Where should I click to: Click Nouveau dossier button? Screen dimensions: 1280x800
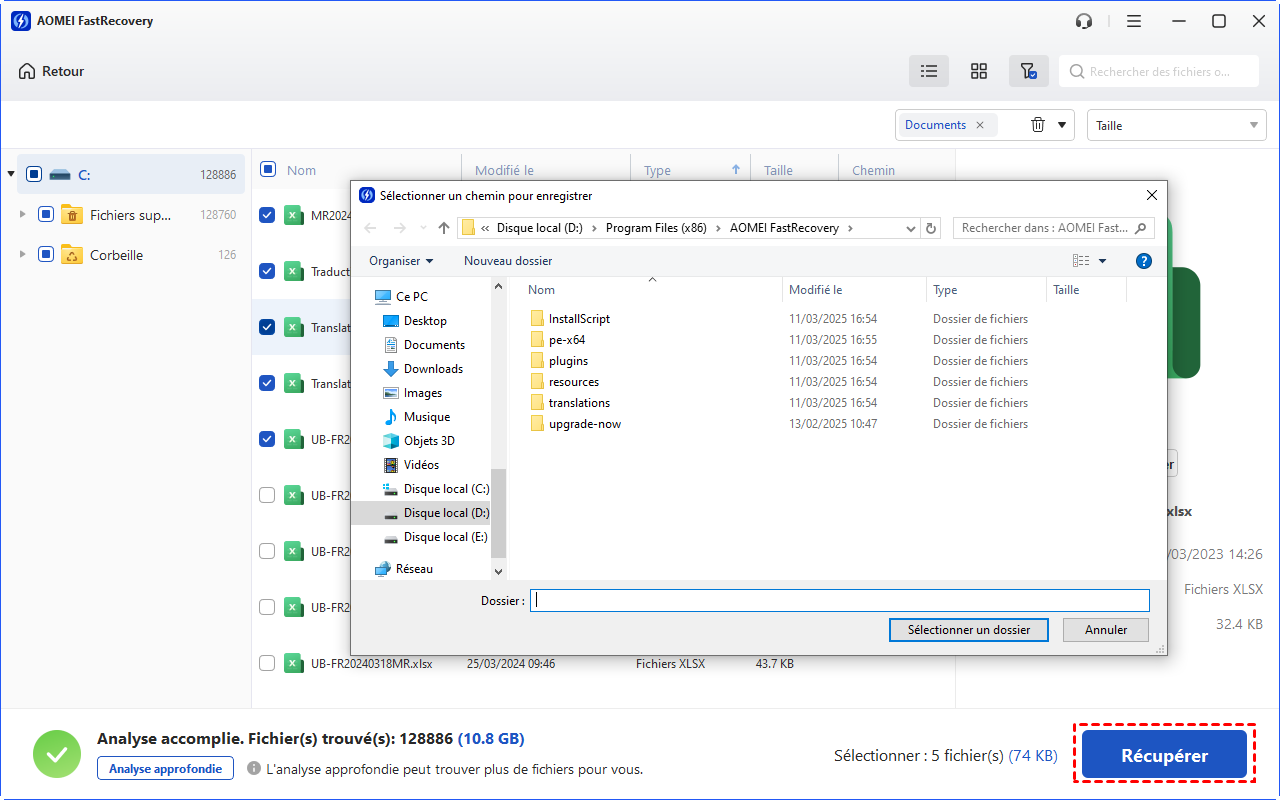coord(508,261)
